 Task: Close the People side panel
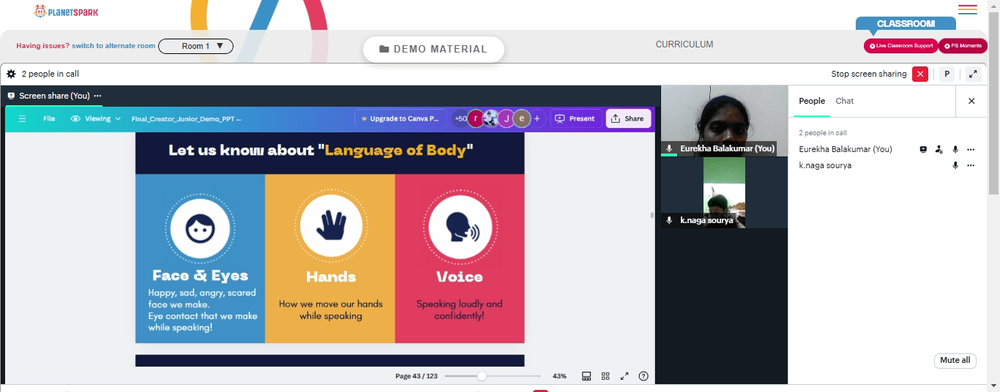click(x=971, y=101)
